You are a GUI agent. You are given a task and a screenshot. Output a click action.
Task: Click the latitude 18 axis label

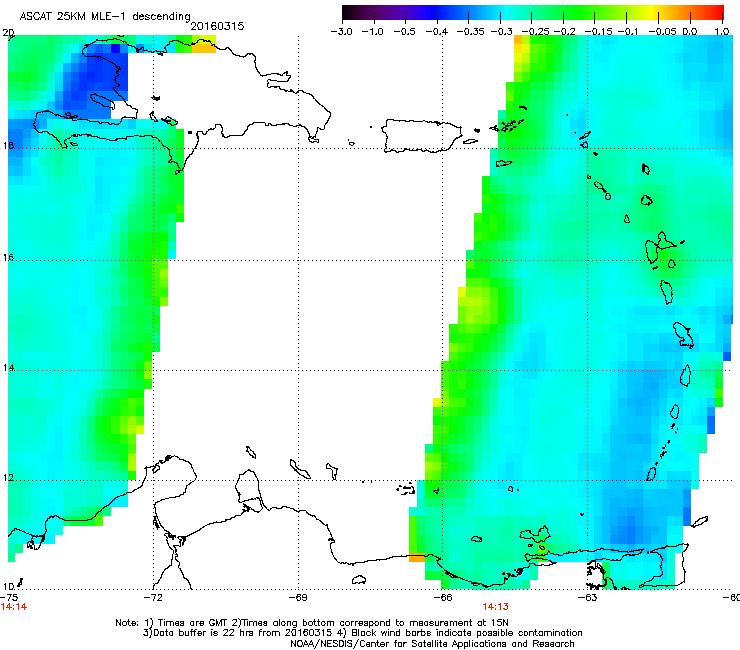click(x=8, y=145)
